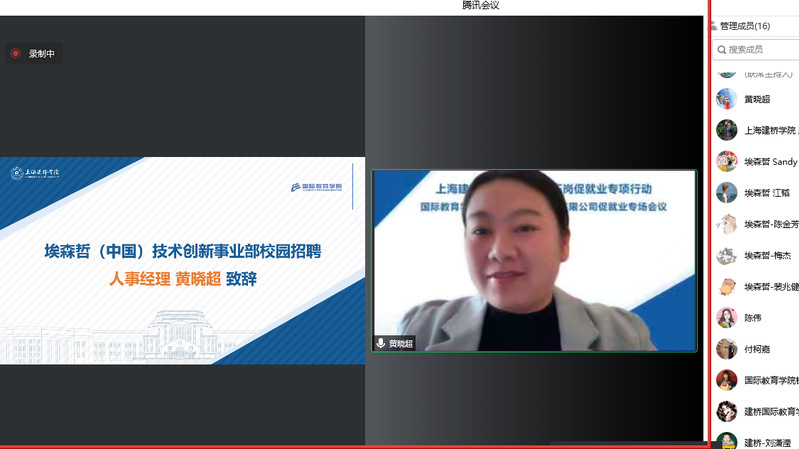Click the avatar of 埃森哲 Sandy
The image size is (799, 449).
click(x=727, y=162)
